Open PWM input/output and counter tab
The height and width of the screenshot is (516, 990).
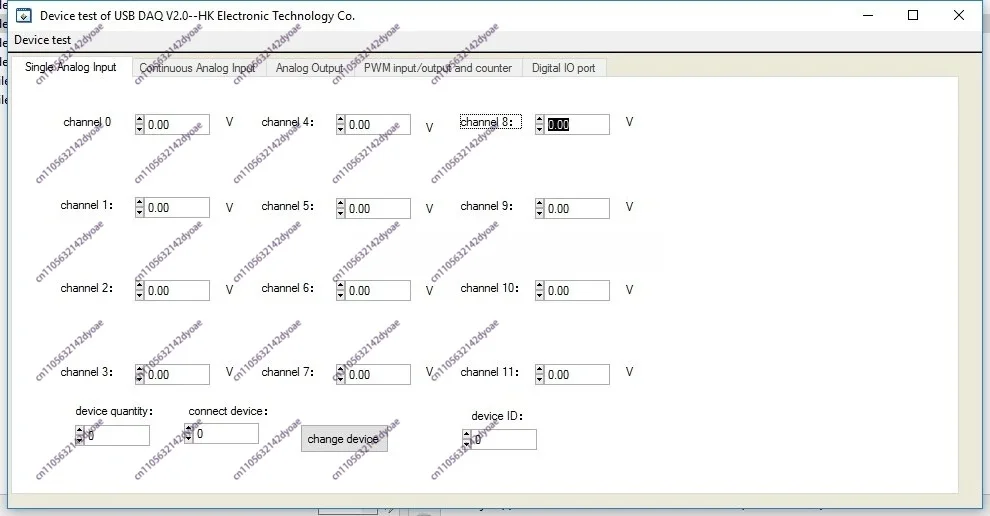pyautogui.click(x=438, y=68)
